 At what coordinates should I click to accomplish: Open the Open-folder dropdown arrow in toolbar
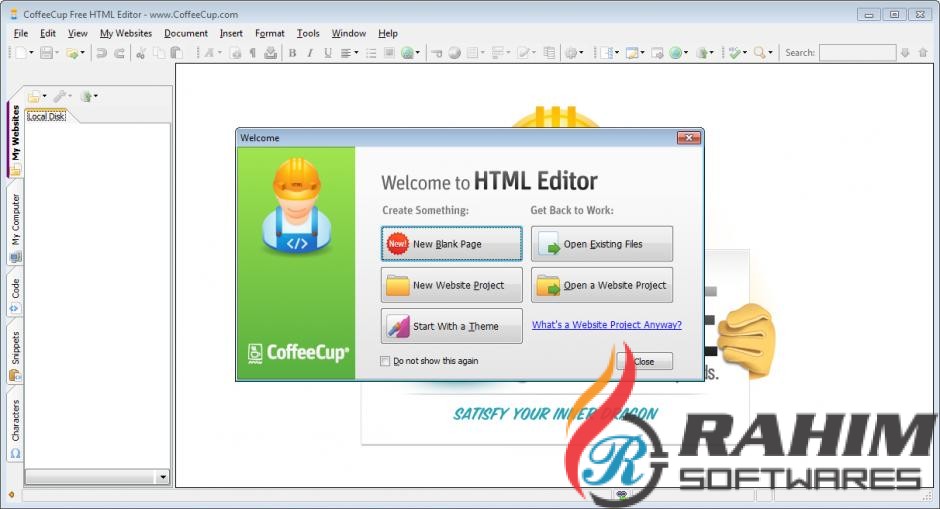pos(83,53)
